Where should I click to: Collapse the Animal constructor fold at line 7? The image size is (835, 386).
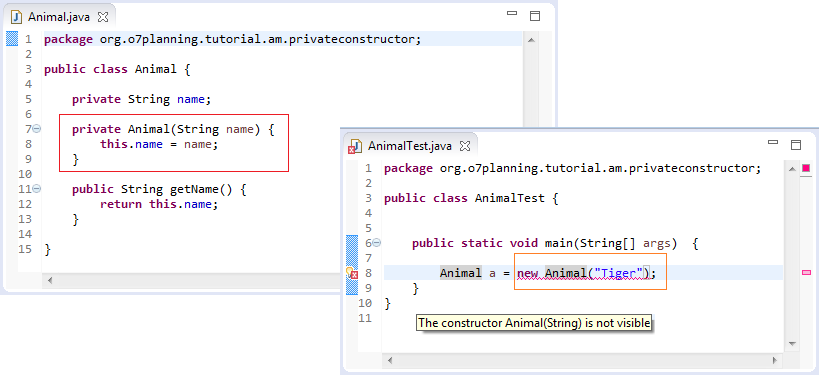[x=37, y=128]
